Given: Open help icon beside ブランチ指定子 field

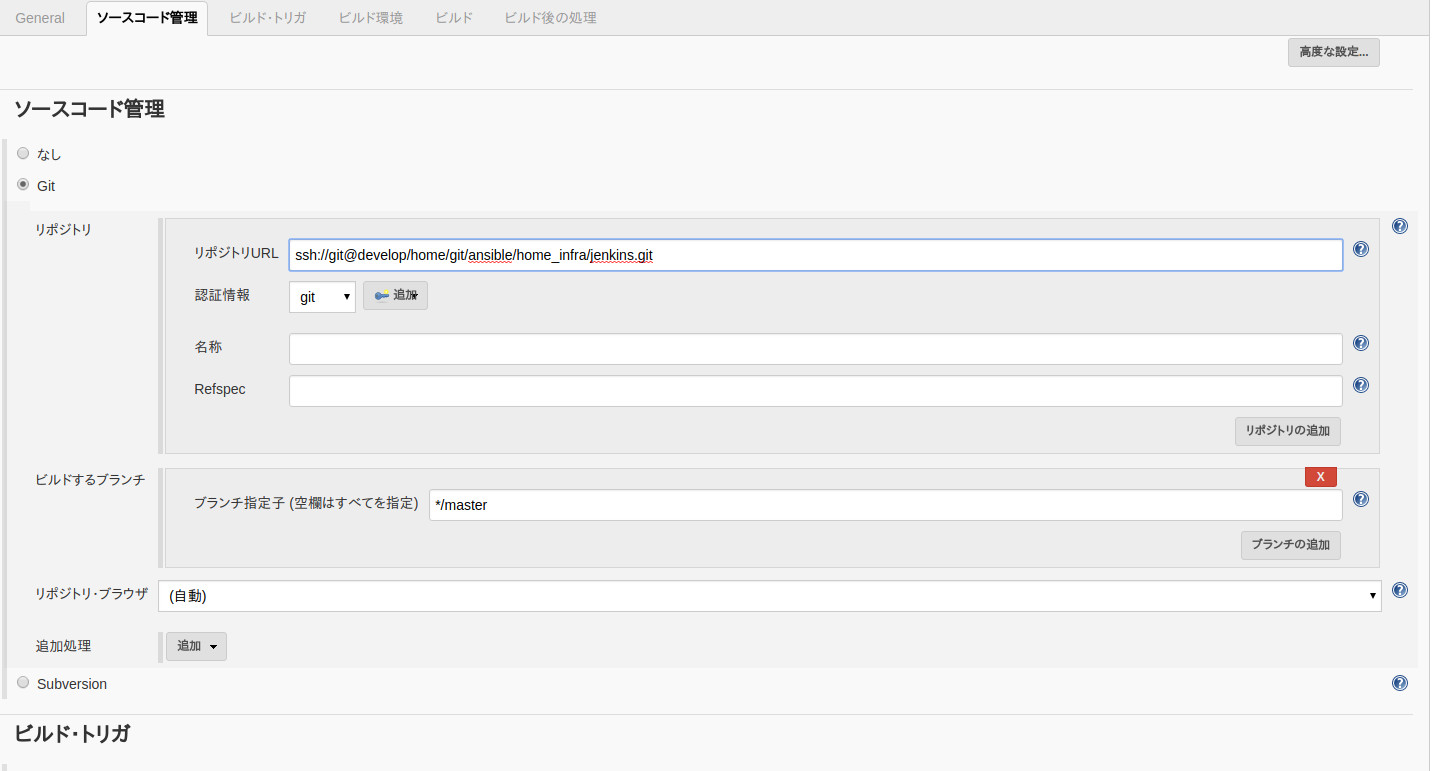Looking at the screenshot, I should (x=1360, y=499).
